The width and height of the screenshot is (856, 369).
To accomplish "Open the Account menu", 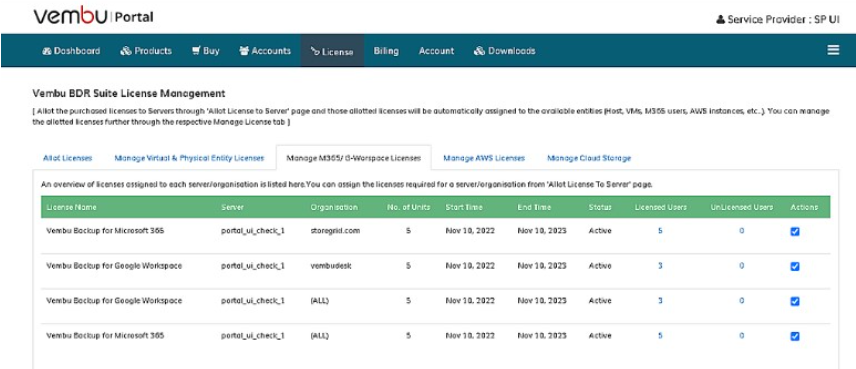I will [436, 51].
